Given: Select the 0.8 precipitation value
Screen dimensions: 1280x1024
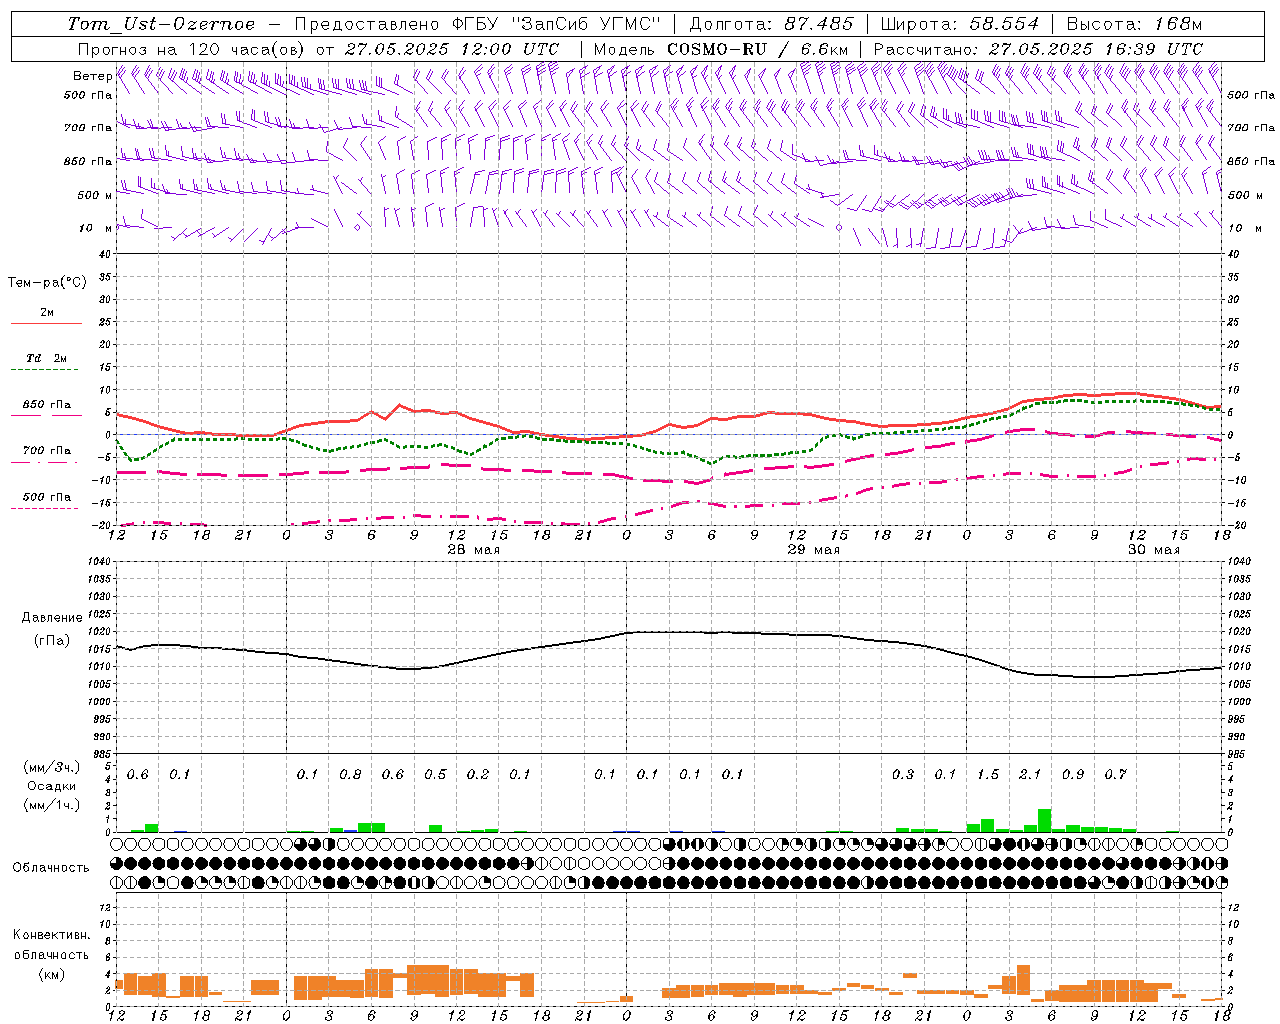Looking at the screenshot, I should (x=350, y=774).
